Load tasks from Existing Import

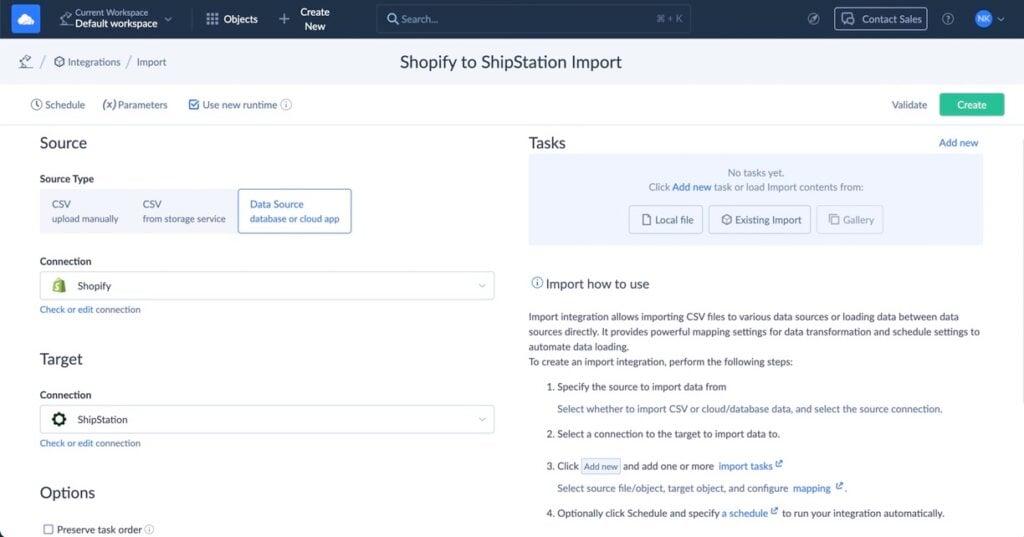click(x=759, y=220)
